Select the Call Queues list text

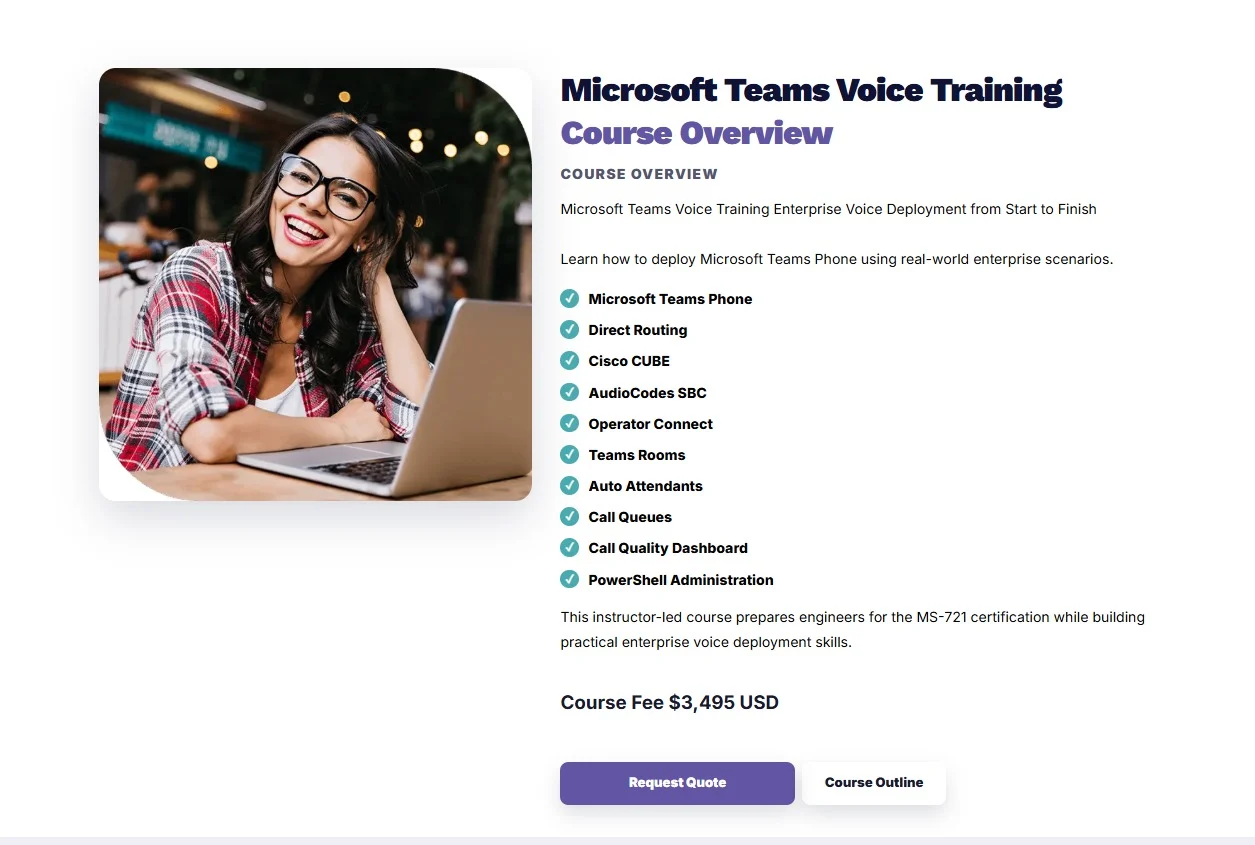click(630, 517)
